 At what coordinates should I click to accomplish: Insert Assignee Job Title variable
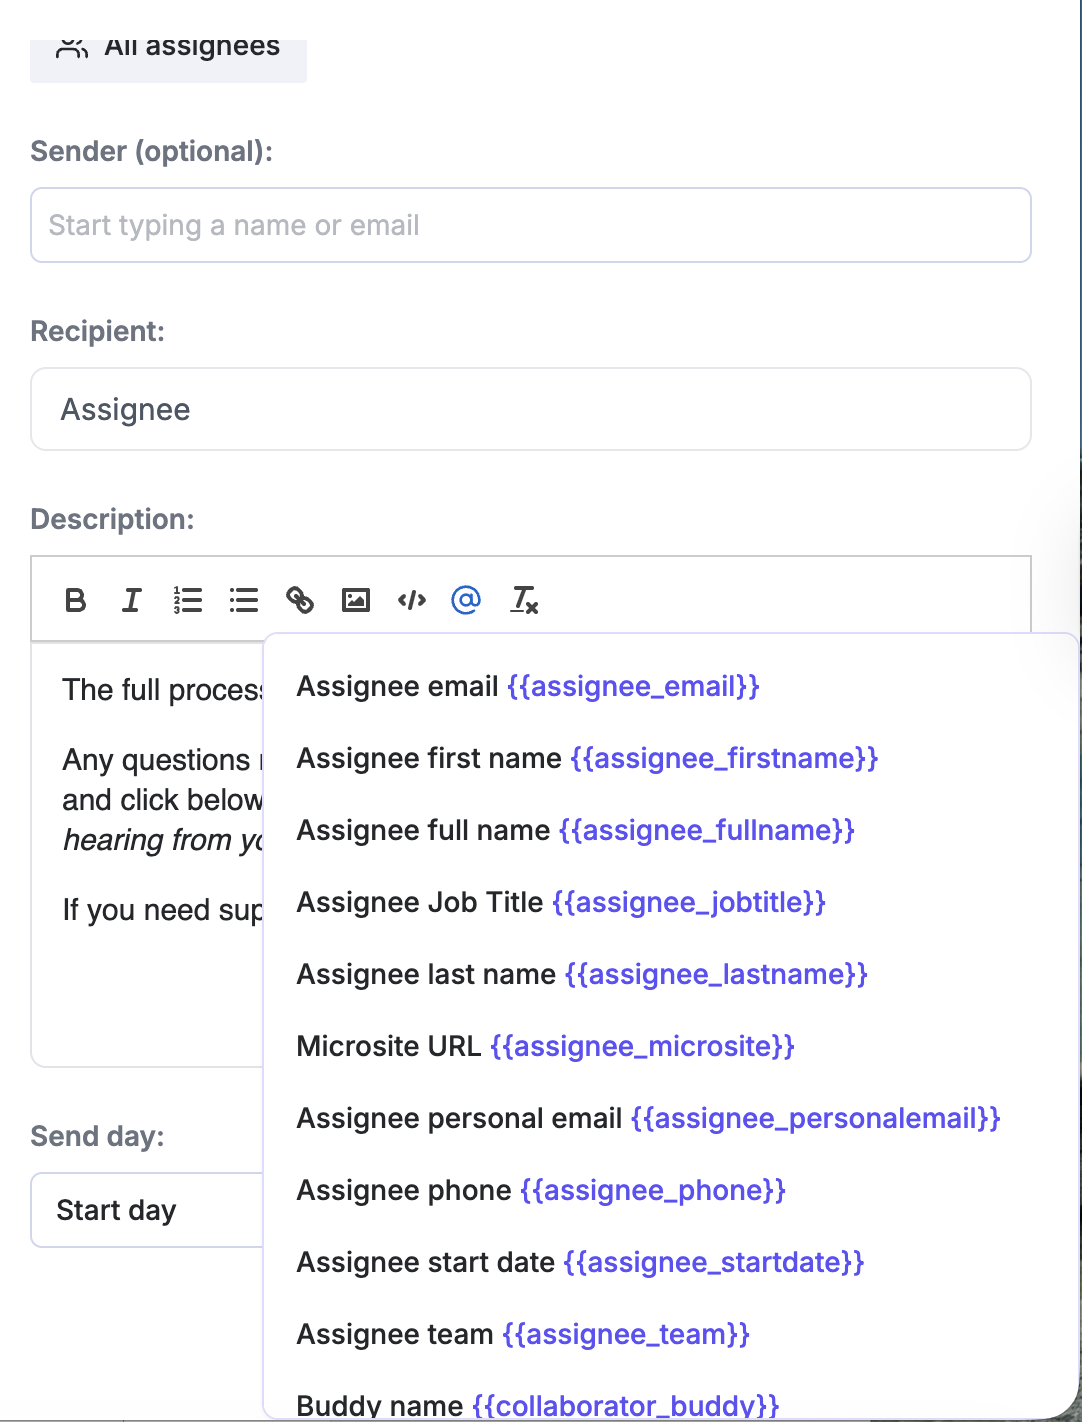point(561,902)
